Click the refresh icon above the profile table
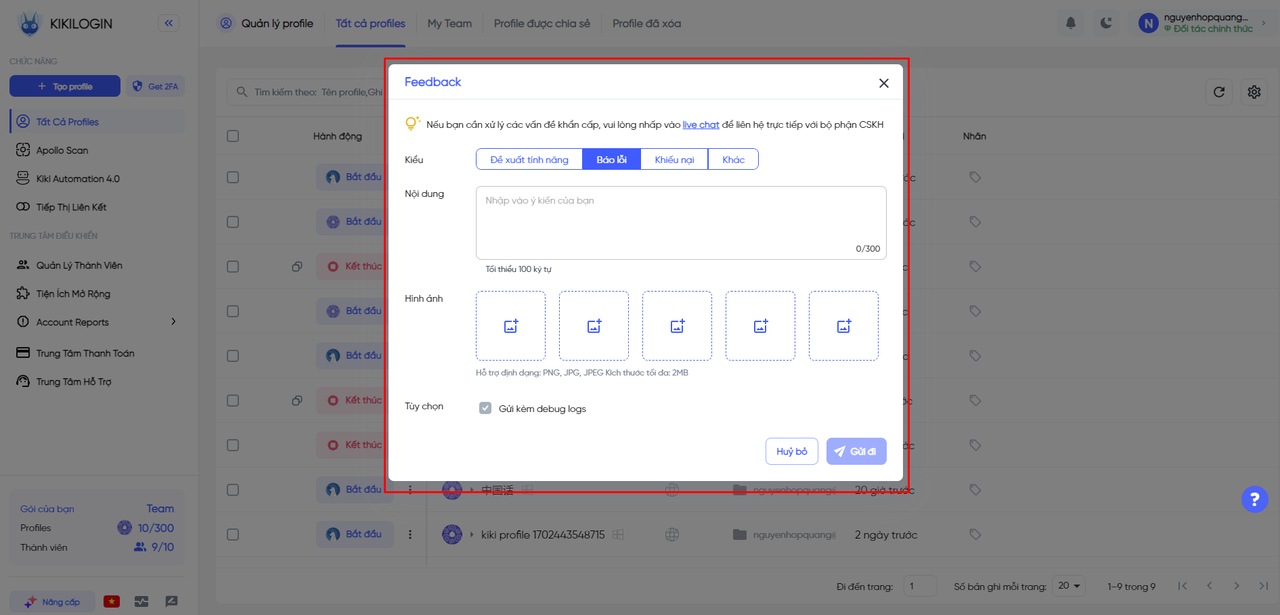Screen dimensions: 1280x615 coord(1219,92)
